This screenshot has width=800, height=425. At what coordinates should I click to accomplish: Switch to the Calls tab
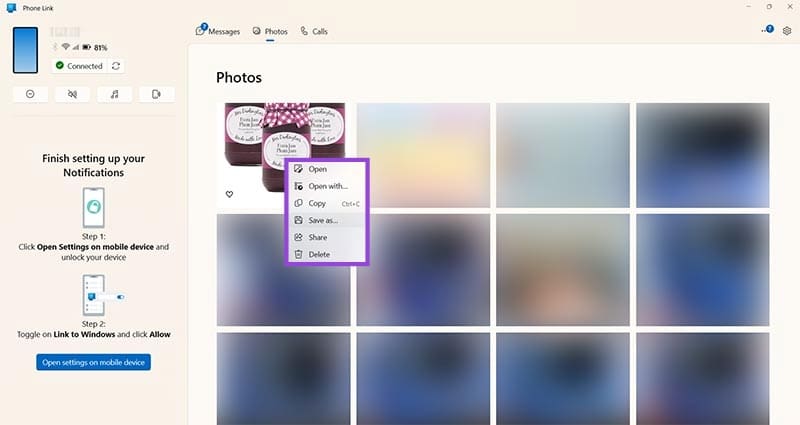313,32
